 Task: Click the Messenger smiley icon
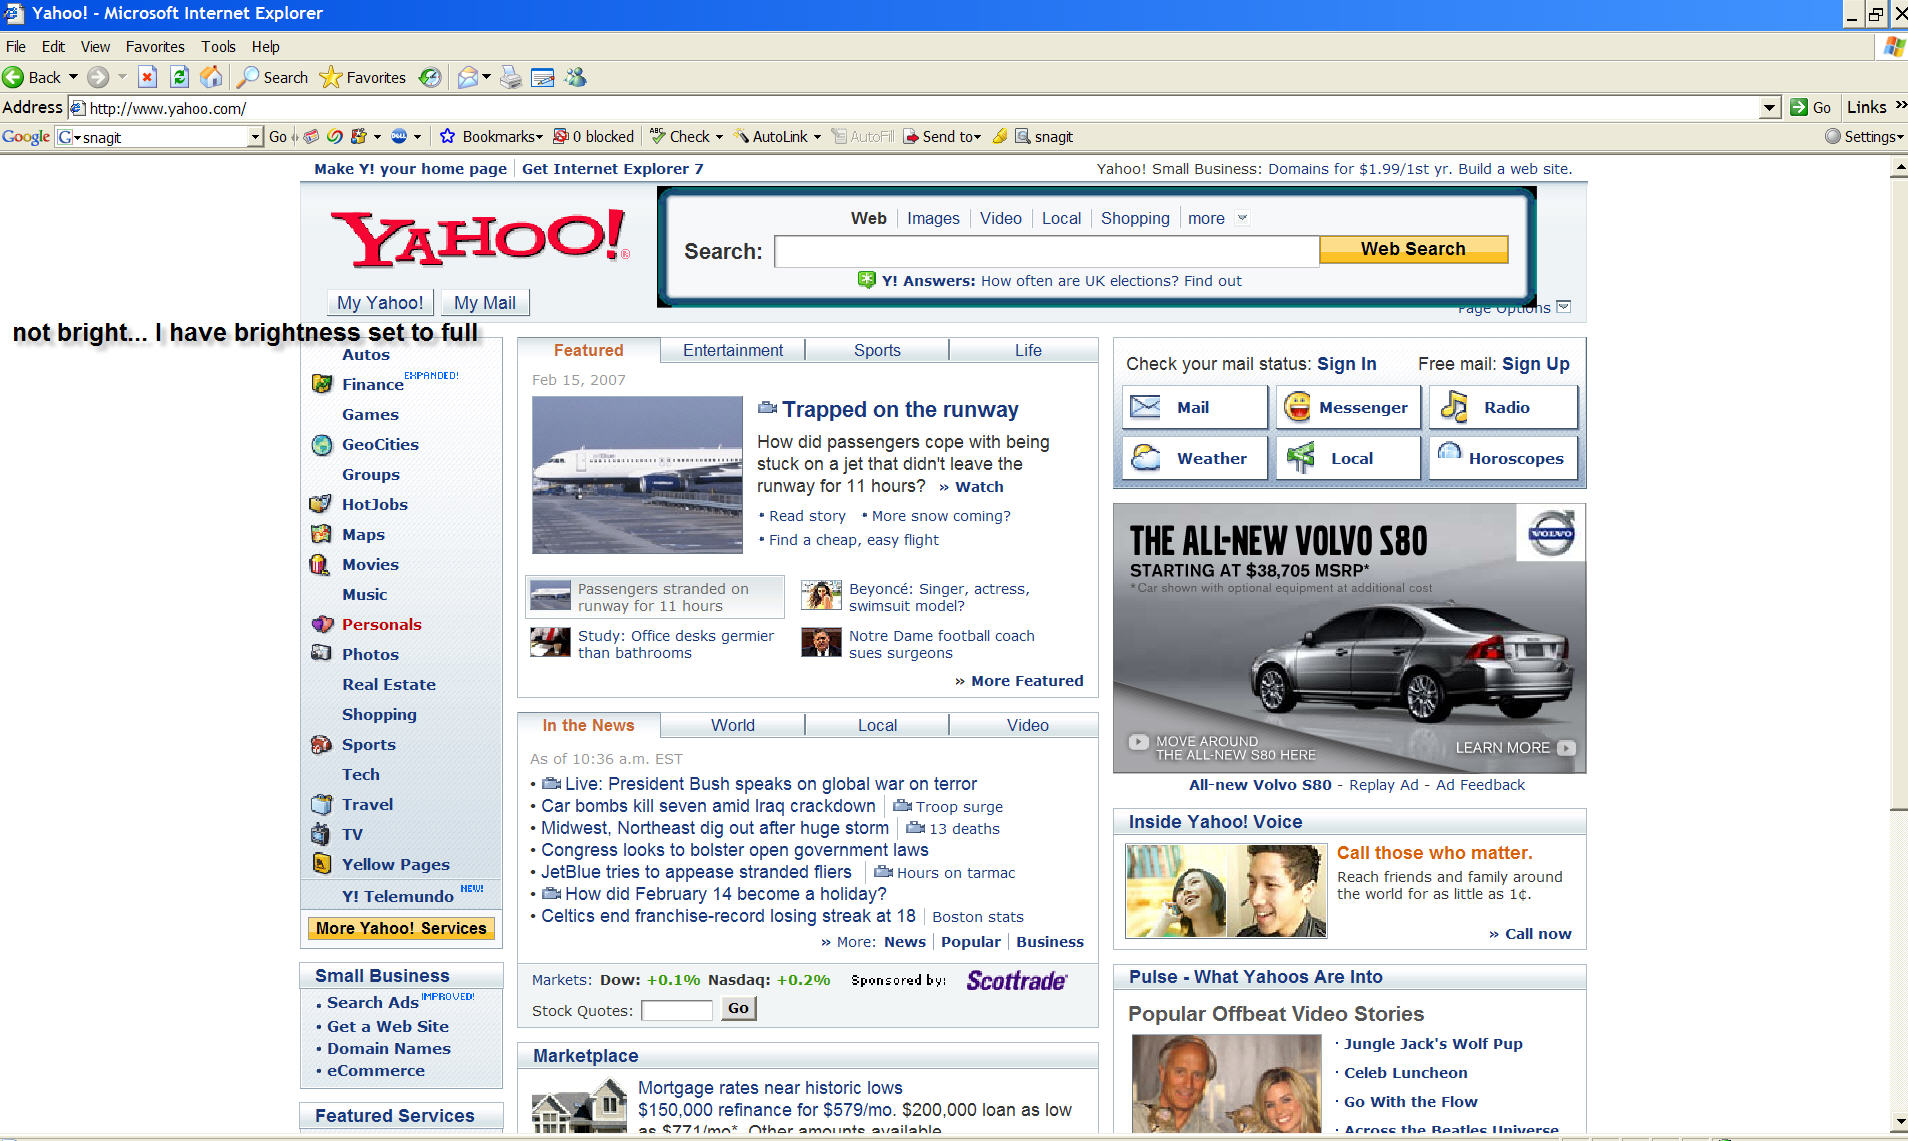(x=1297, y=406)
